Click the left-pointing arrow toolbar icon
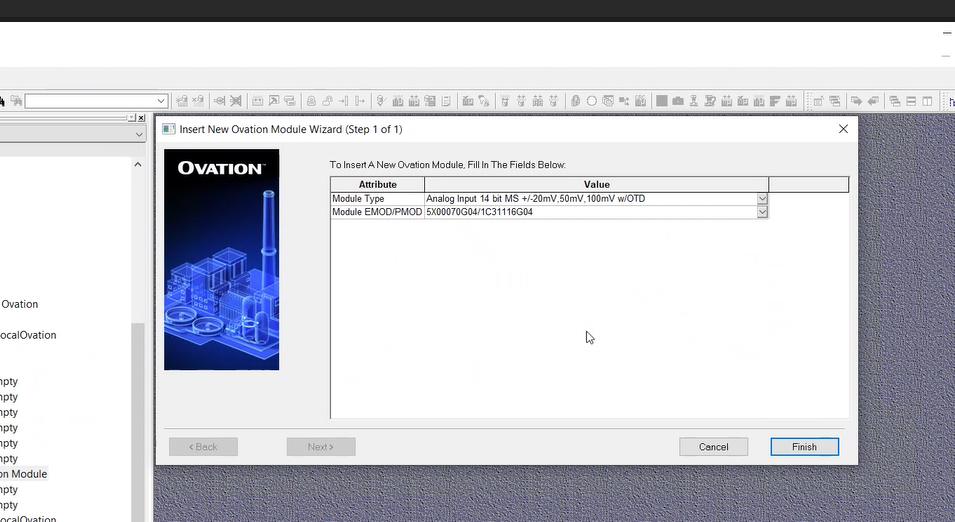Image resolution: width=955 pixels, height=522 pixels. pyautogui.click(x=872, y=101)
